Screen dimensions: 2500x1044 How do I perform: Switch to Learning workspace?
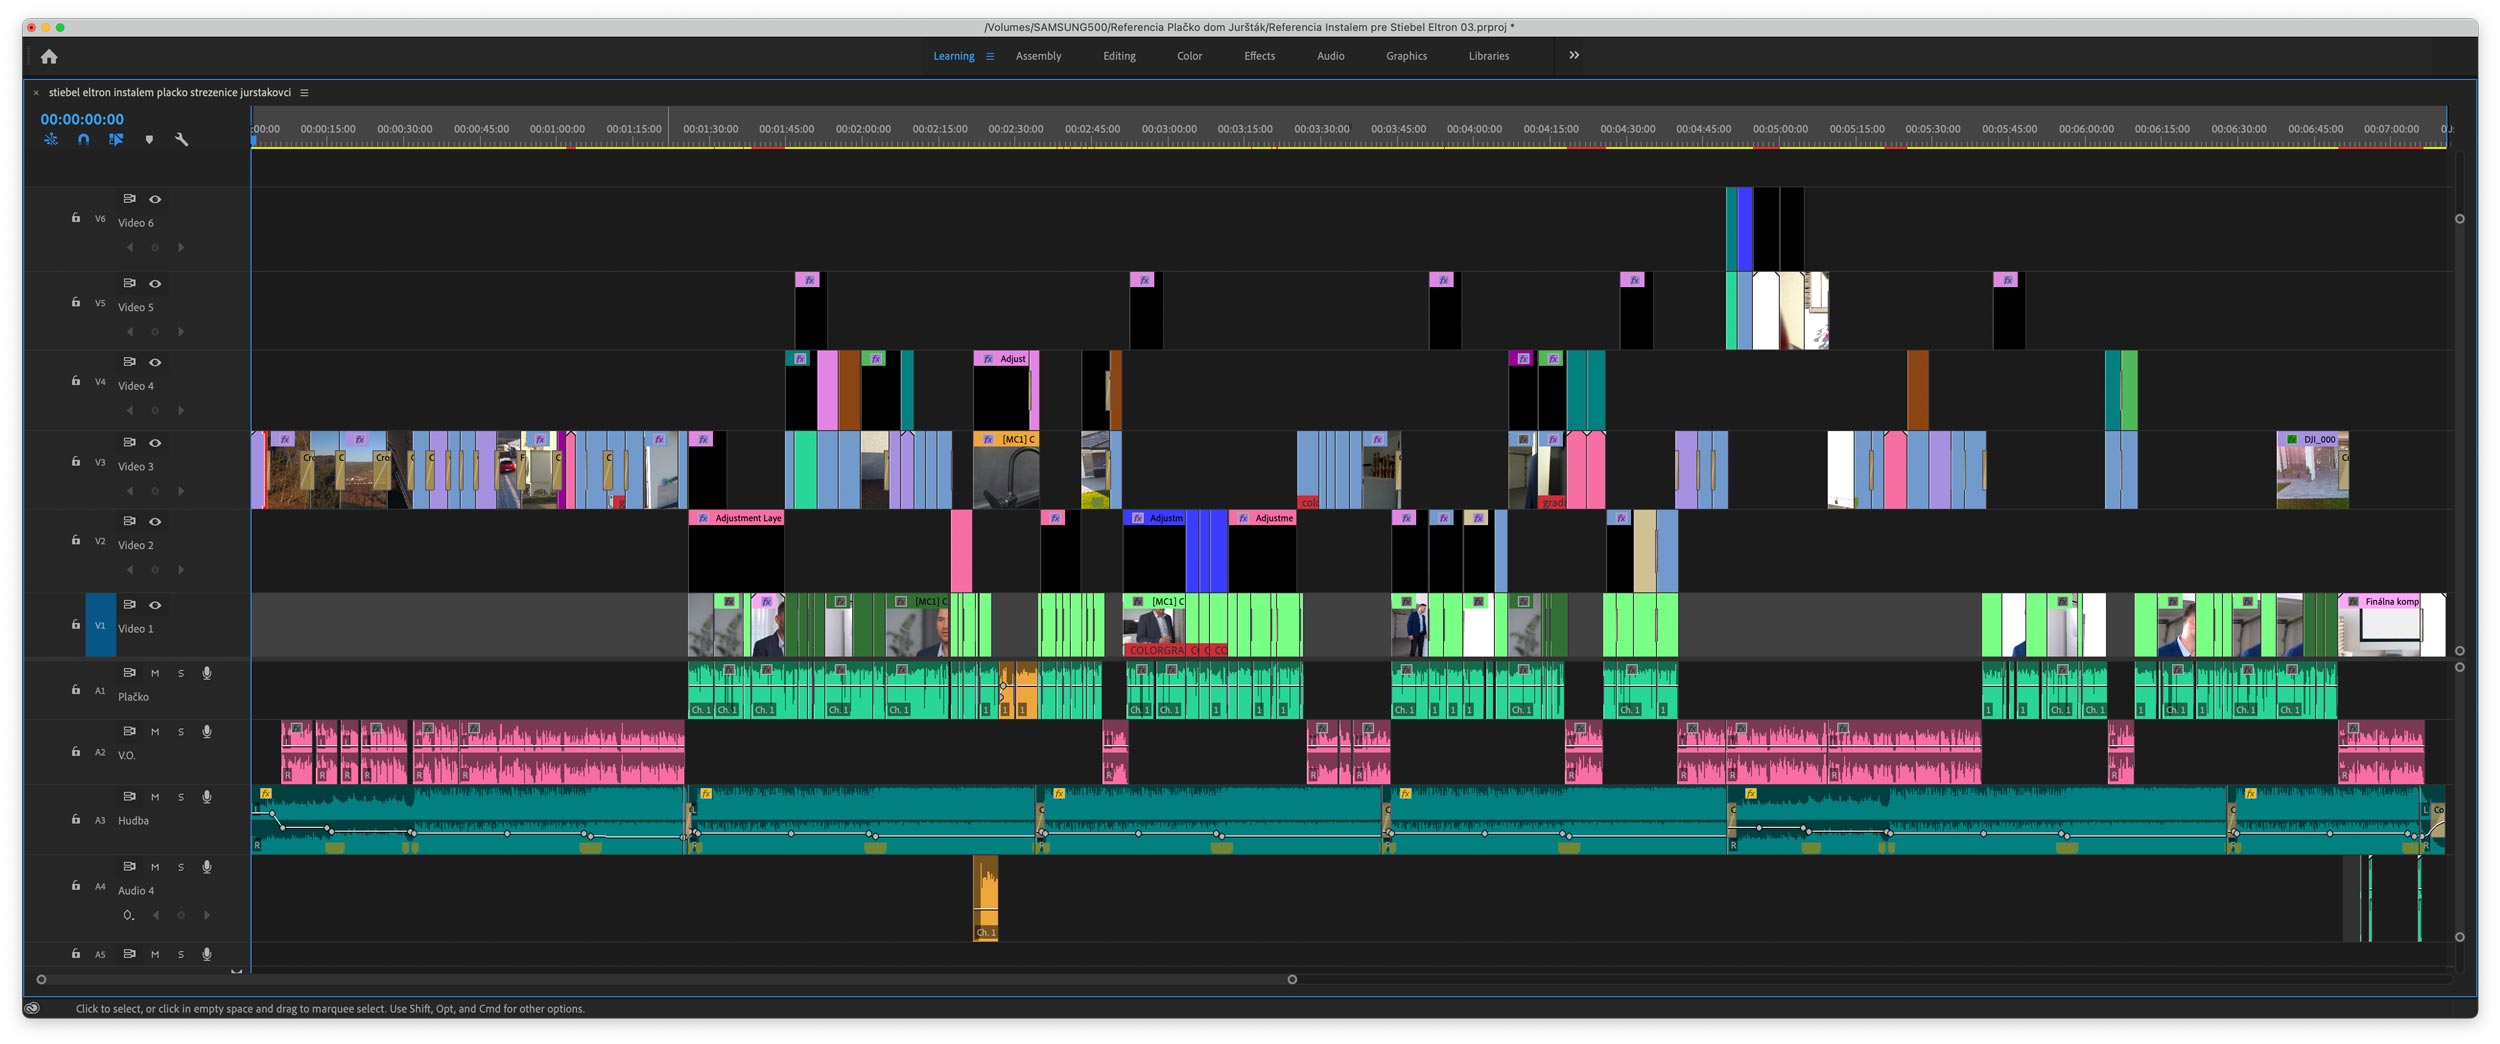point(954,56)
